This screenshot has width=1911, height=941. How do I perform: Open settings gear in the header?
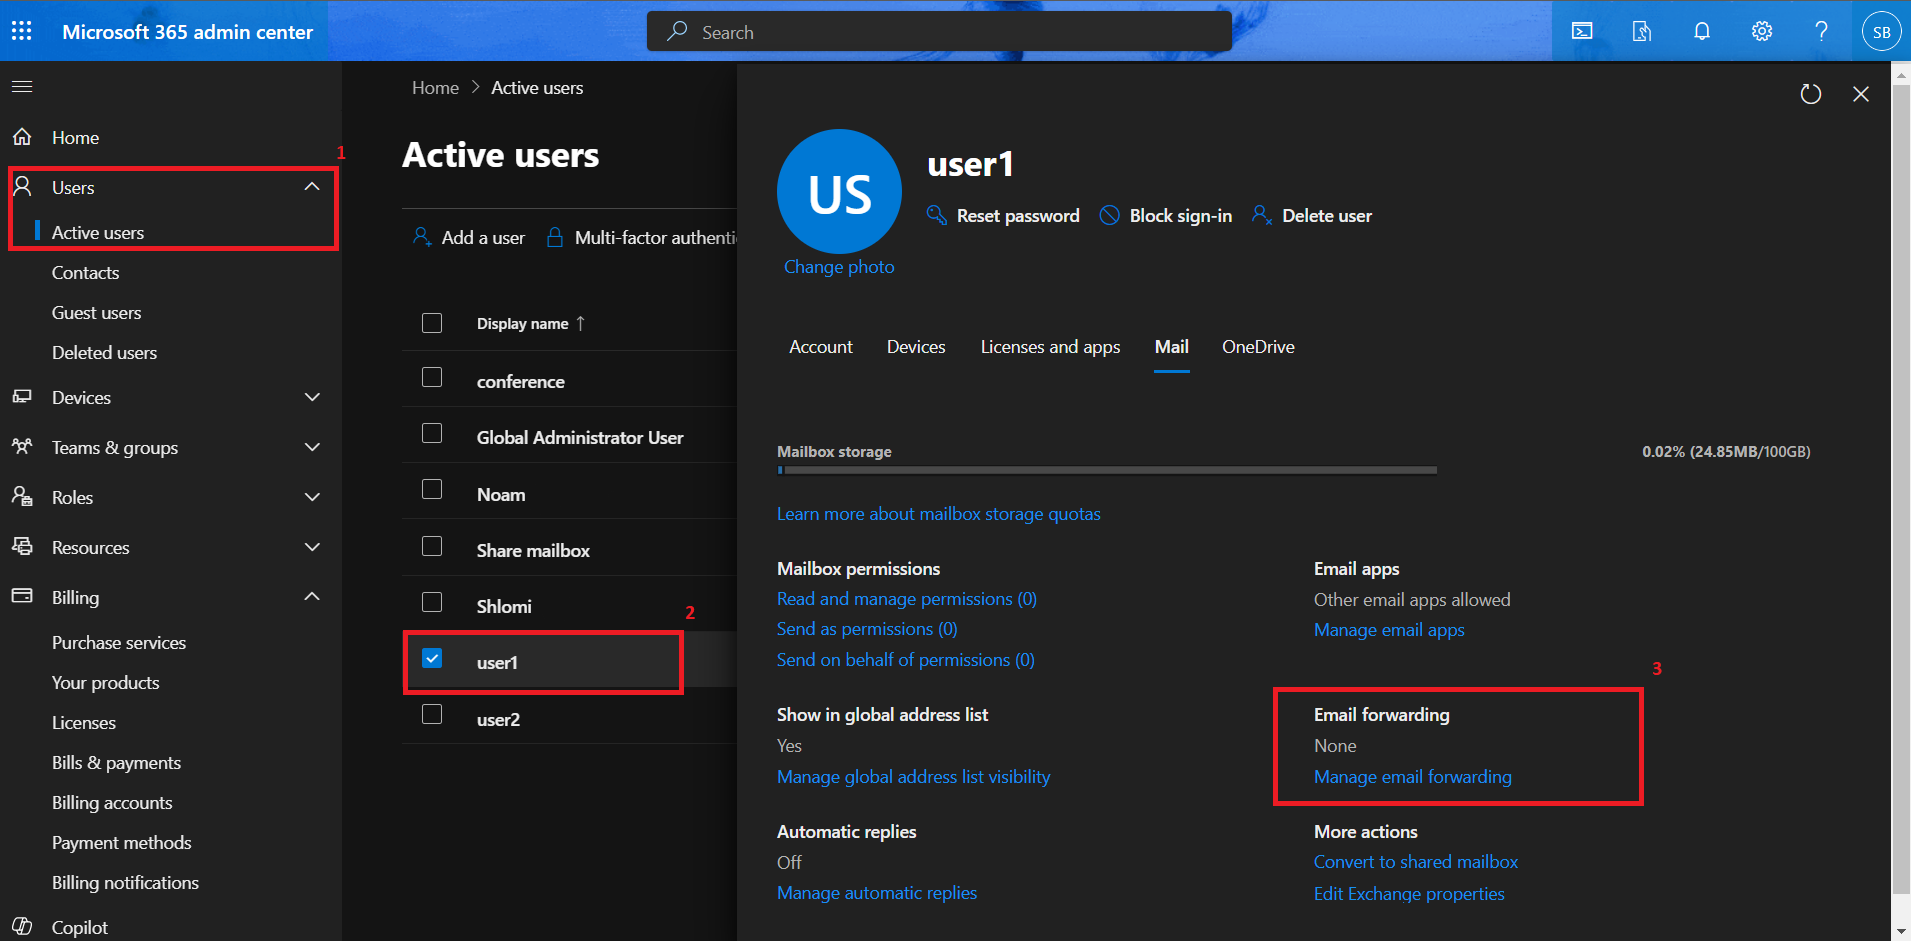1762,31
